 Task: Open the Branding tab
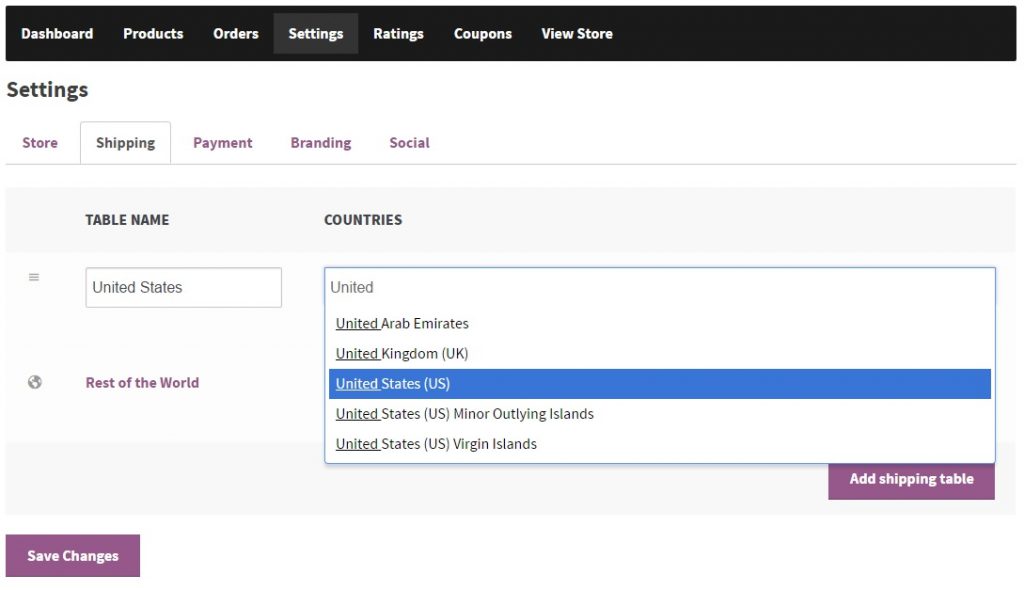coord(321,143)
